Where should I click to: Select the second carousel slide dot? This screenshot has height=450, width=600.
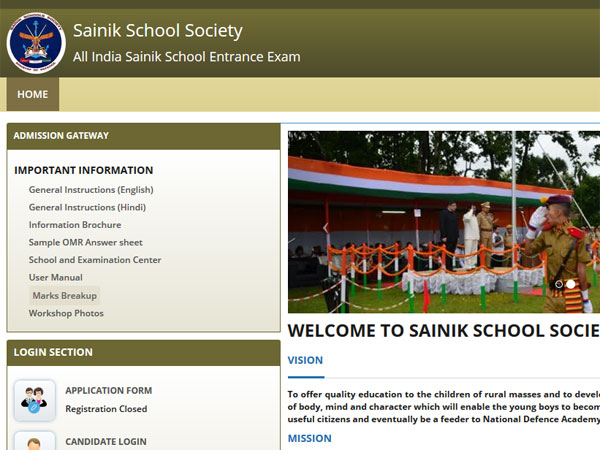coord(571,284)
